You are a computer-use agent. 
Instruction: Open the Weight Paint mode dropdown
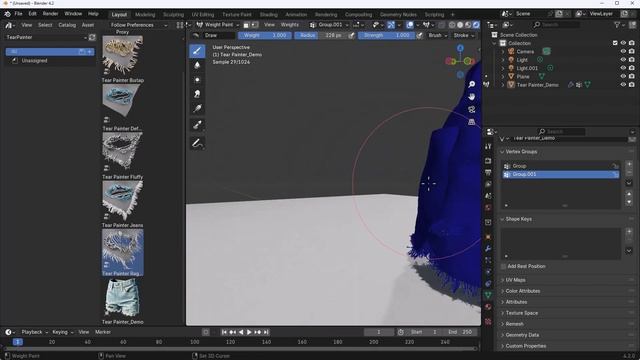pos(218,25)
